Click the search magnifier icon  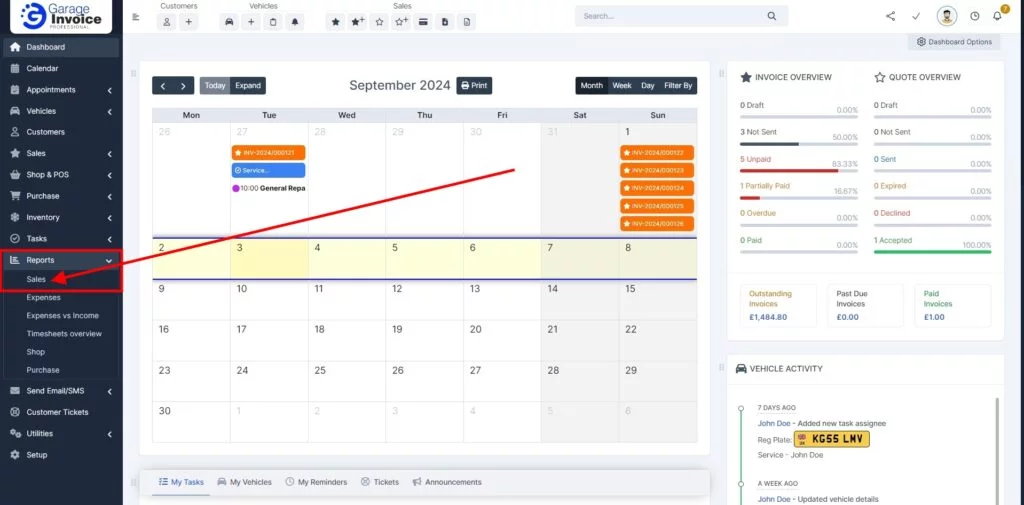pos(772,16)
